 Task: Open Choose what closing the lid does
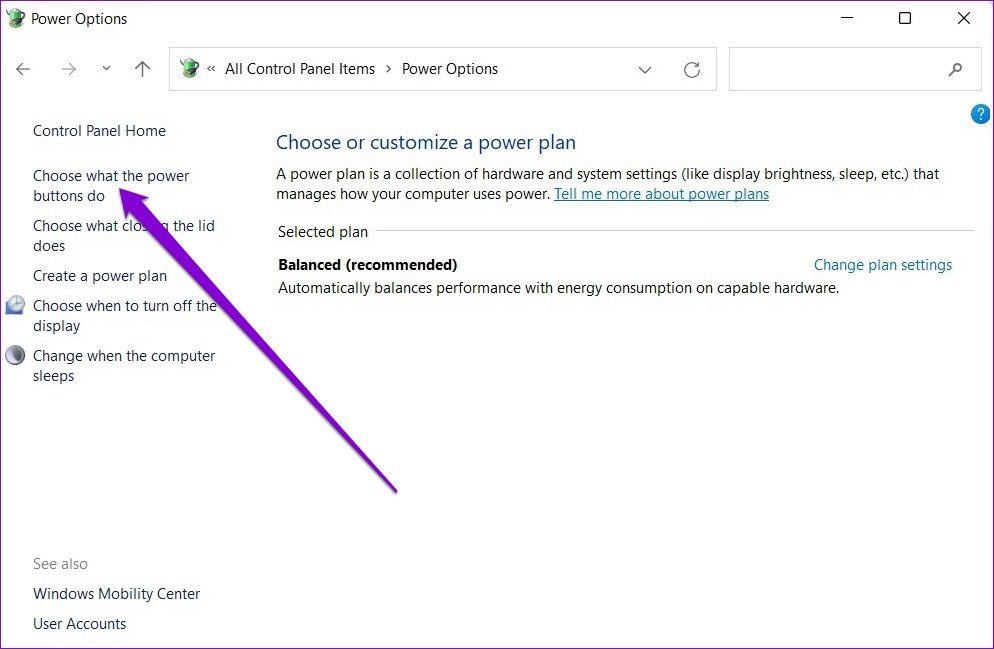124,236
